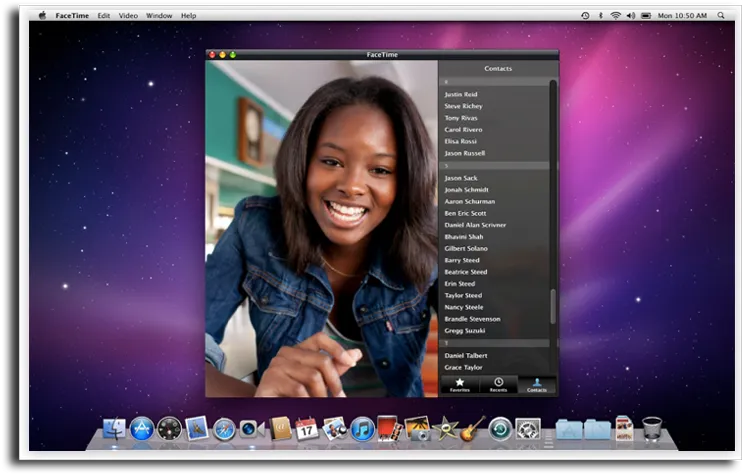Launch Safari compass icon in Dock

pyautogui.click(x=224, y=429)
